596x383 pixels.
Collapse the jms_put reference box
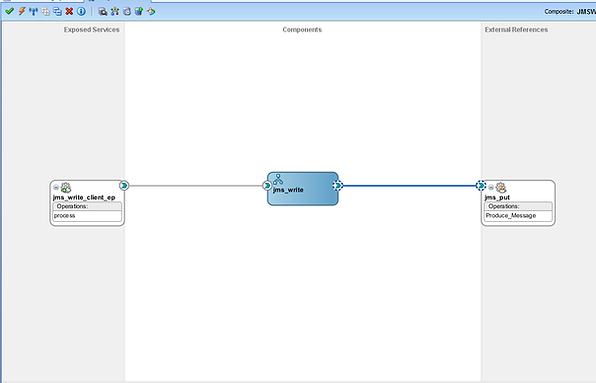click(491, 187)
